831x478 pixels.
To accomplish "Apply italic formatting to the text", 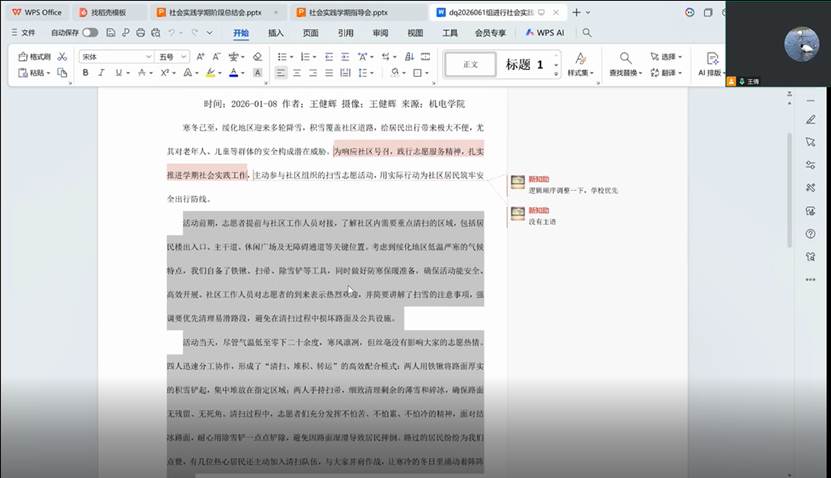I will pos(101,73).
